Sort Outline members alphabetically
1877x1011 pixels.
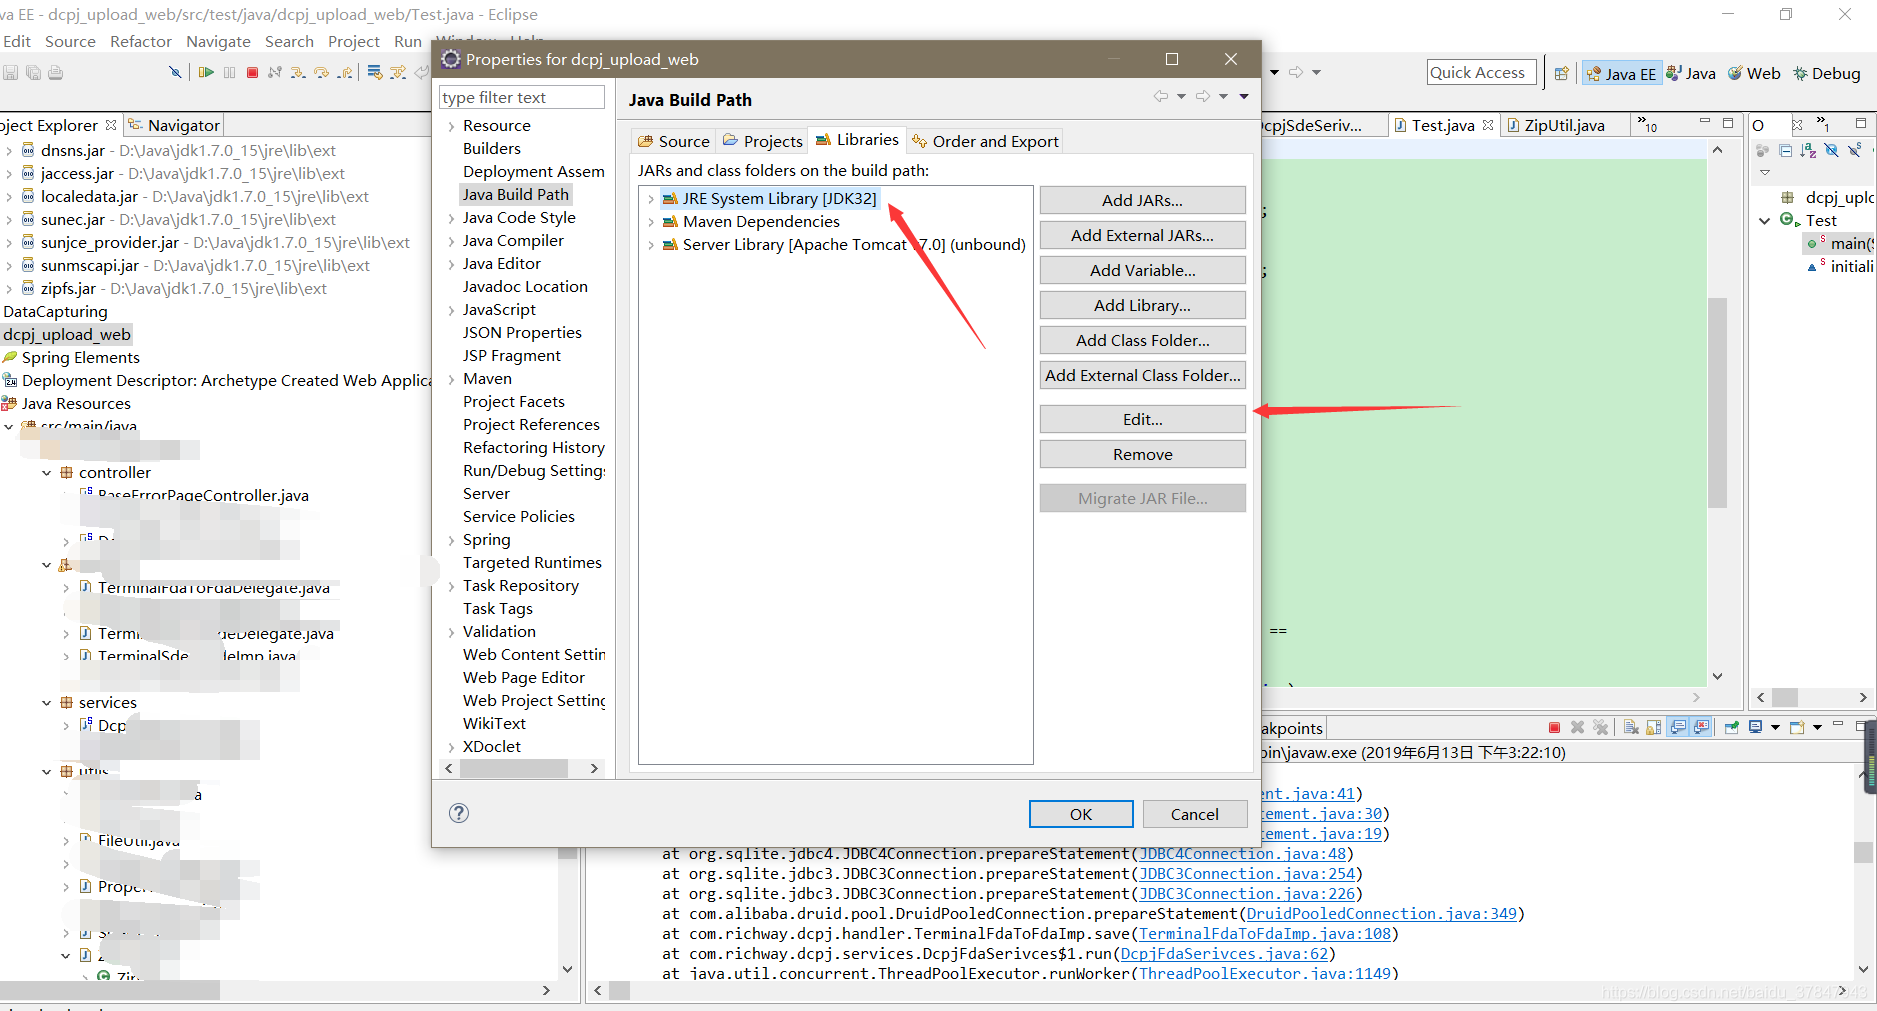(1808, 150)
